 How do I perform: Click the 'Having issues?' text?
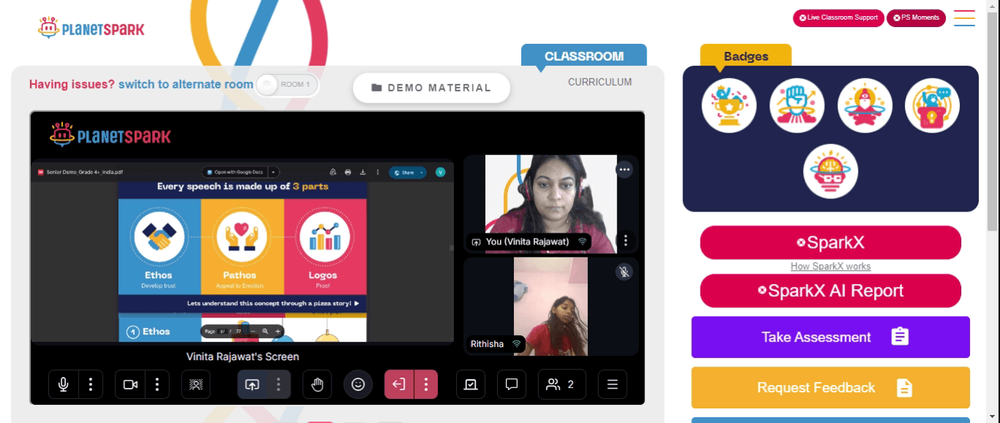click(72, 84)
